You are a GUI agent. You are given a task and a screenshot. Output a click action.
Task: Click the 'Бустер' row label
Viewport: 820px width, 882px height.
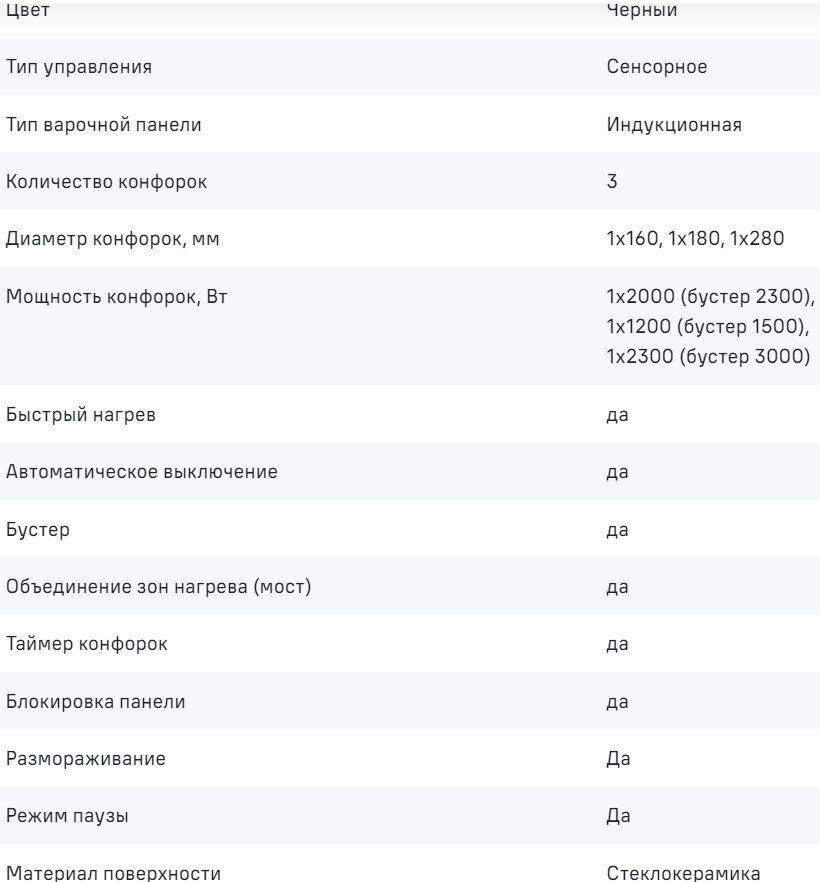click(38, 529)
